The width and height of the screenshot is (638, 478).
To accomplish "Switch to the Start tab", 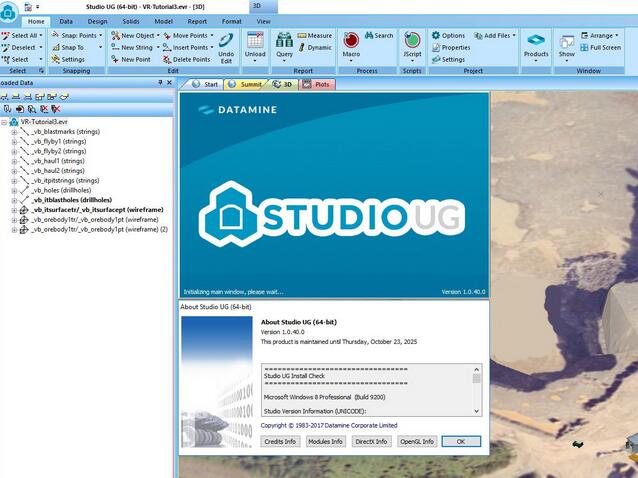I will click(x=205, y=84).
